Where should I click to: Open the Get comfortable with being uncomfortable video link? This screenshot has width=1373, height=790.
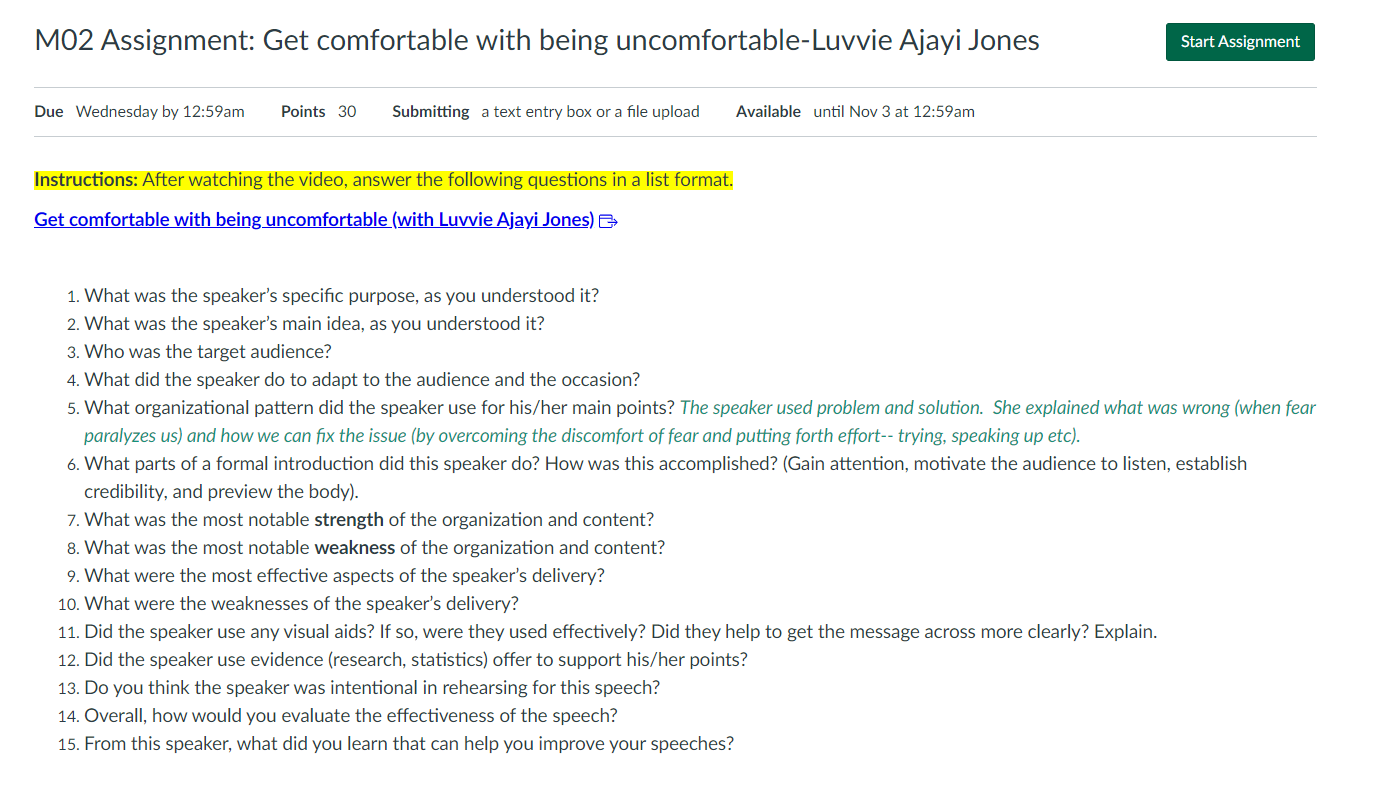[312, 219]
